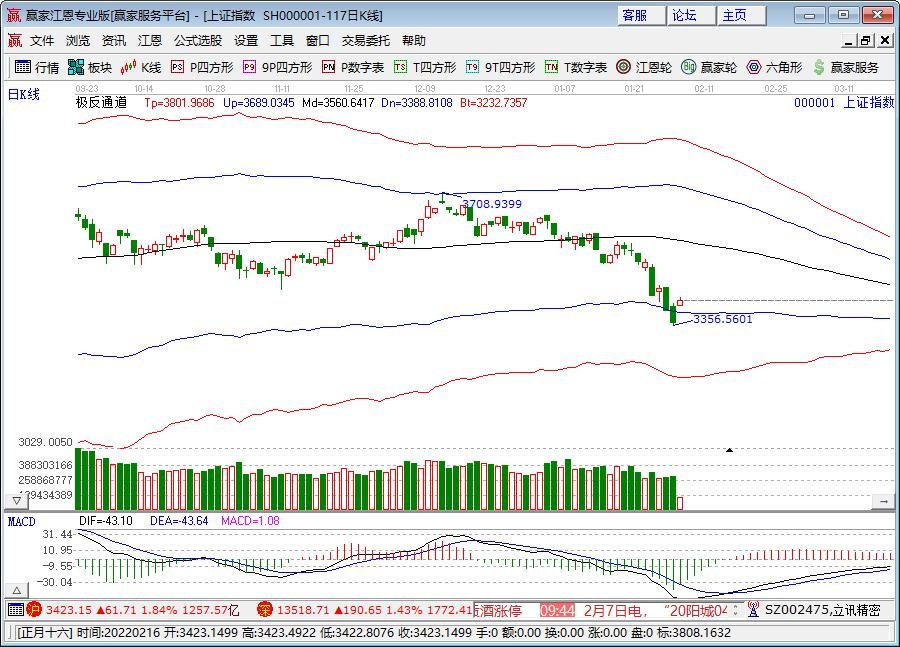The height and width of the screenshot is (647, 900).
Task: Click the signal tower icon beside SZ002475
Action: coord(753,609)
